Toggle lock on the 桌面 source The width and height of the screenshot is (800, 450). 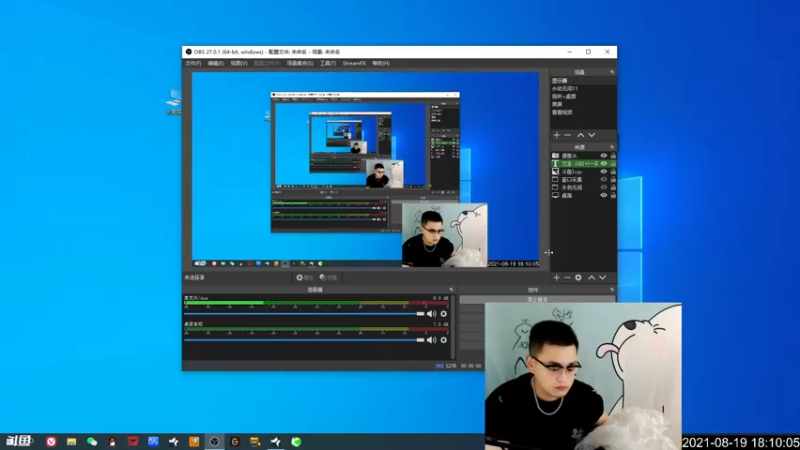[x=613, y=195]
